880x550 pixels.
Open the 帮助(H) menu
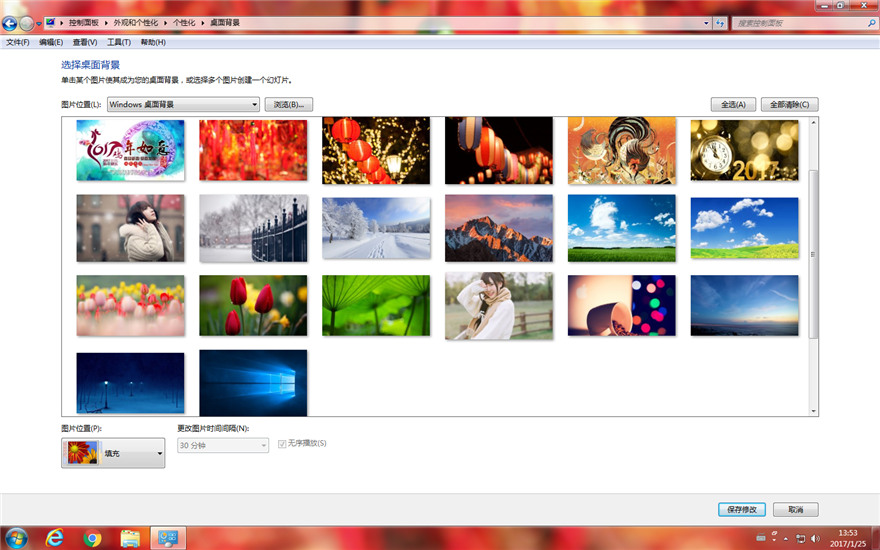153,42
